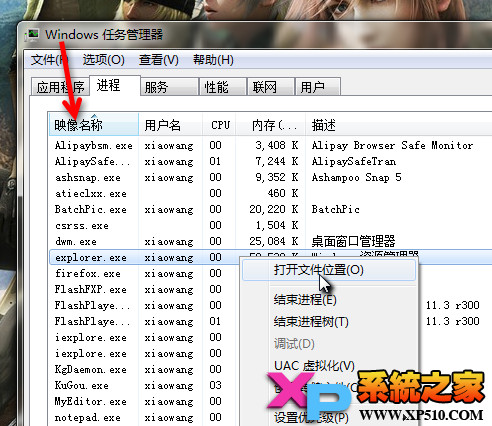Click the 460 K memory value
Viewport: 492px width, 426px height.
pyautogui.click(x=283, y=193)
